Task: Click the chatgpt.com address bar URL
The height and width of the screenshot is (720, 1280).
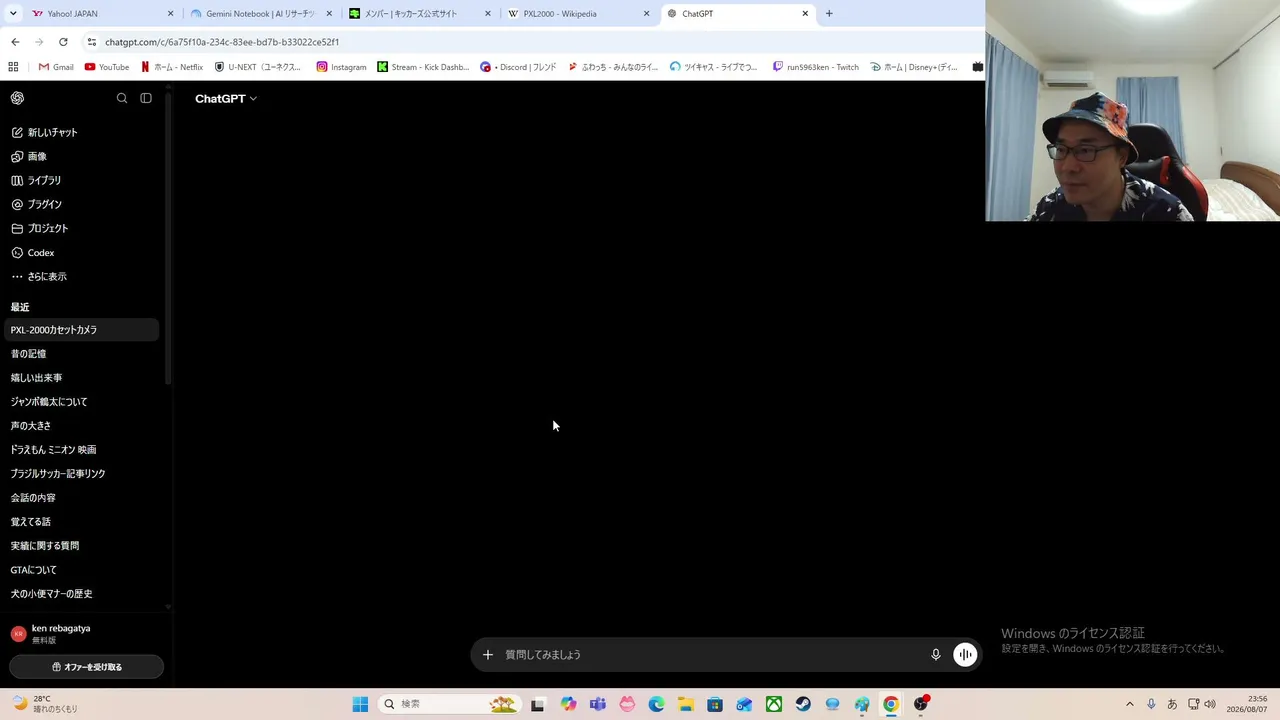Action: tap(222, 42)
